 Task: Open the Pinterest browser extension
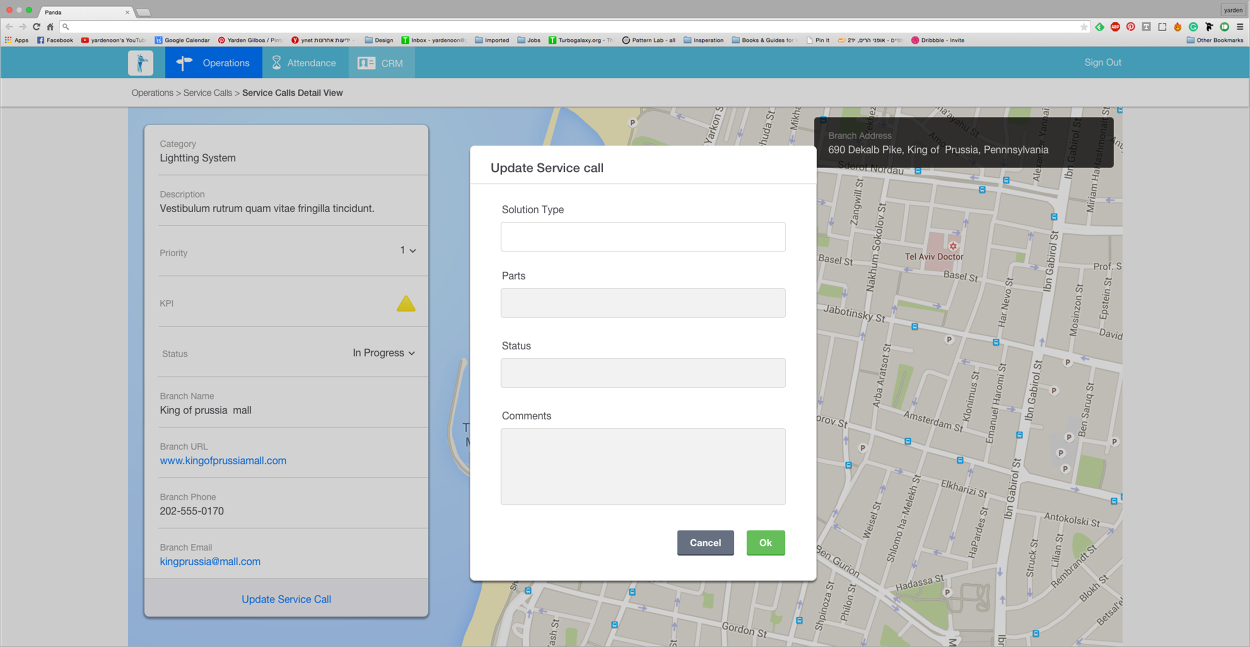pos(1130,27)
